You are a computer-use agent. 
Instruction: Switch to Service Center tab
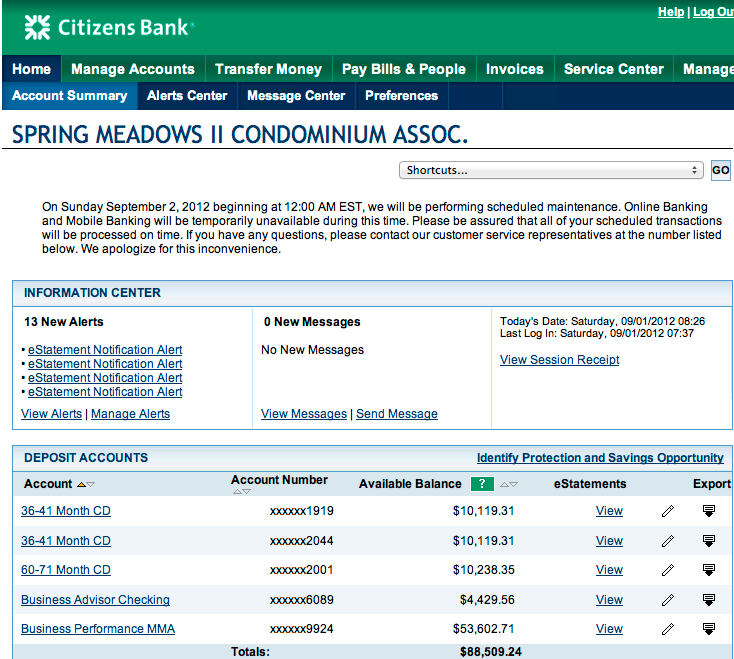point(614,69)
